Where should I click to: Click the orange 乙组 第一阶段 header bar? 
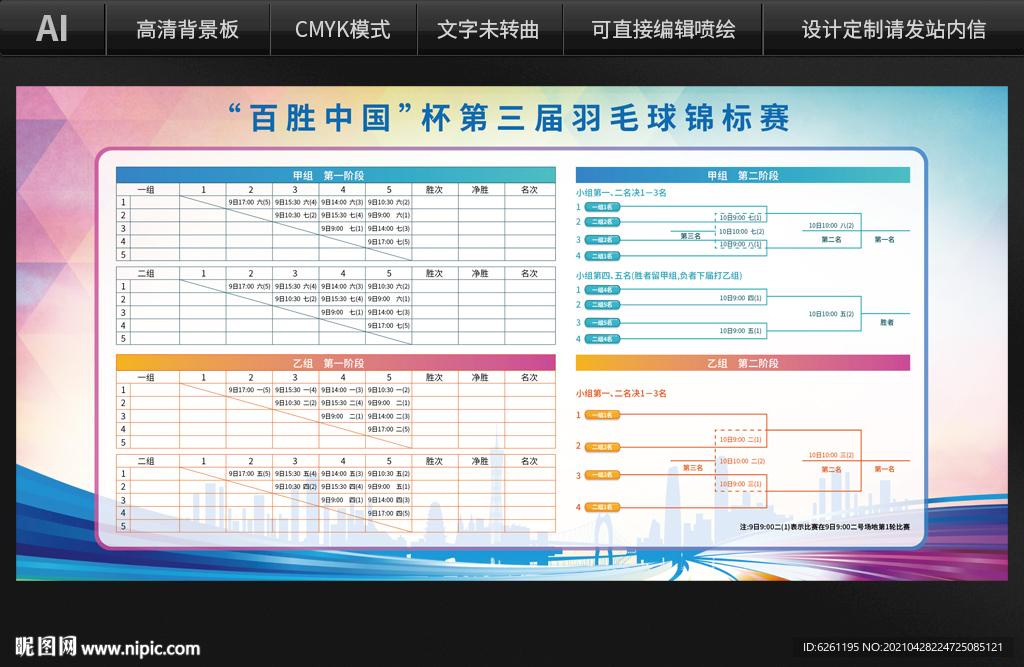pos(336,363)
